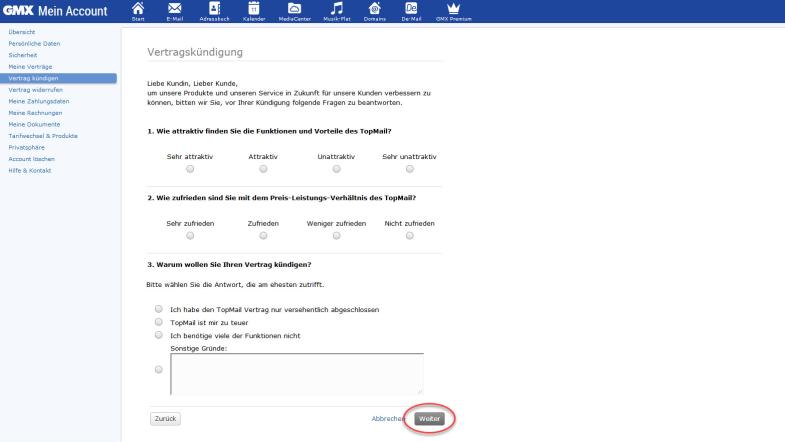Select 'Attraktiv' radio button

pos(263,169)
